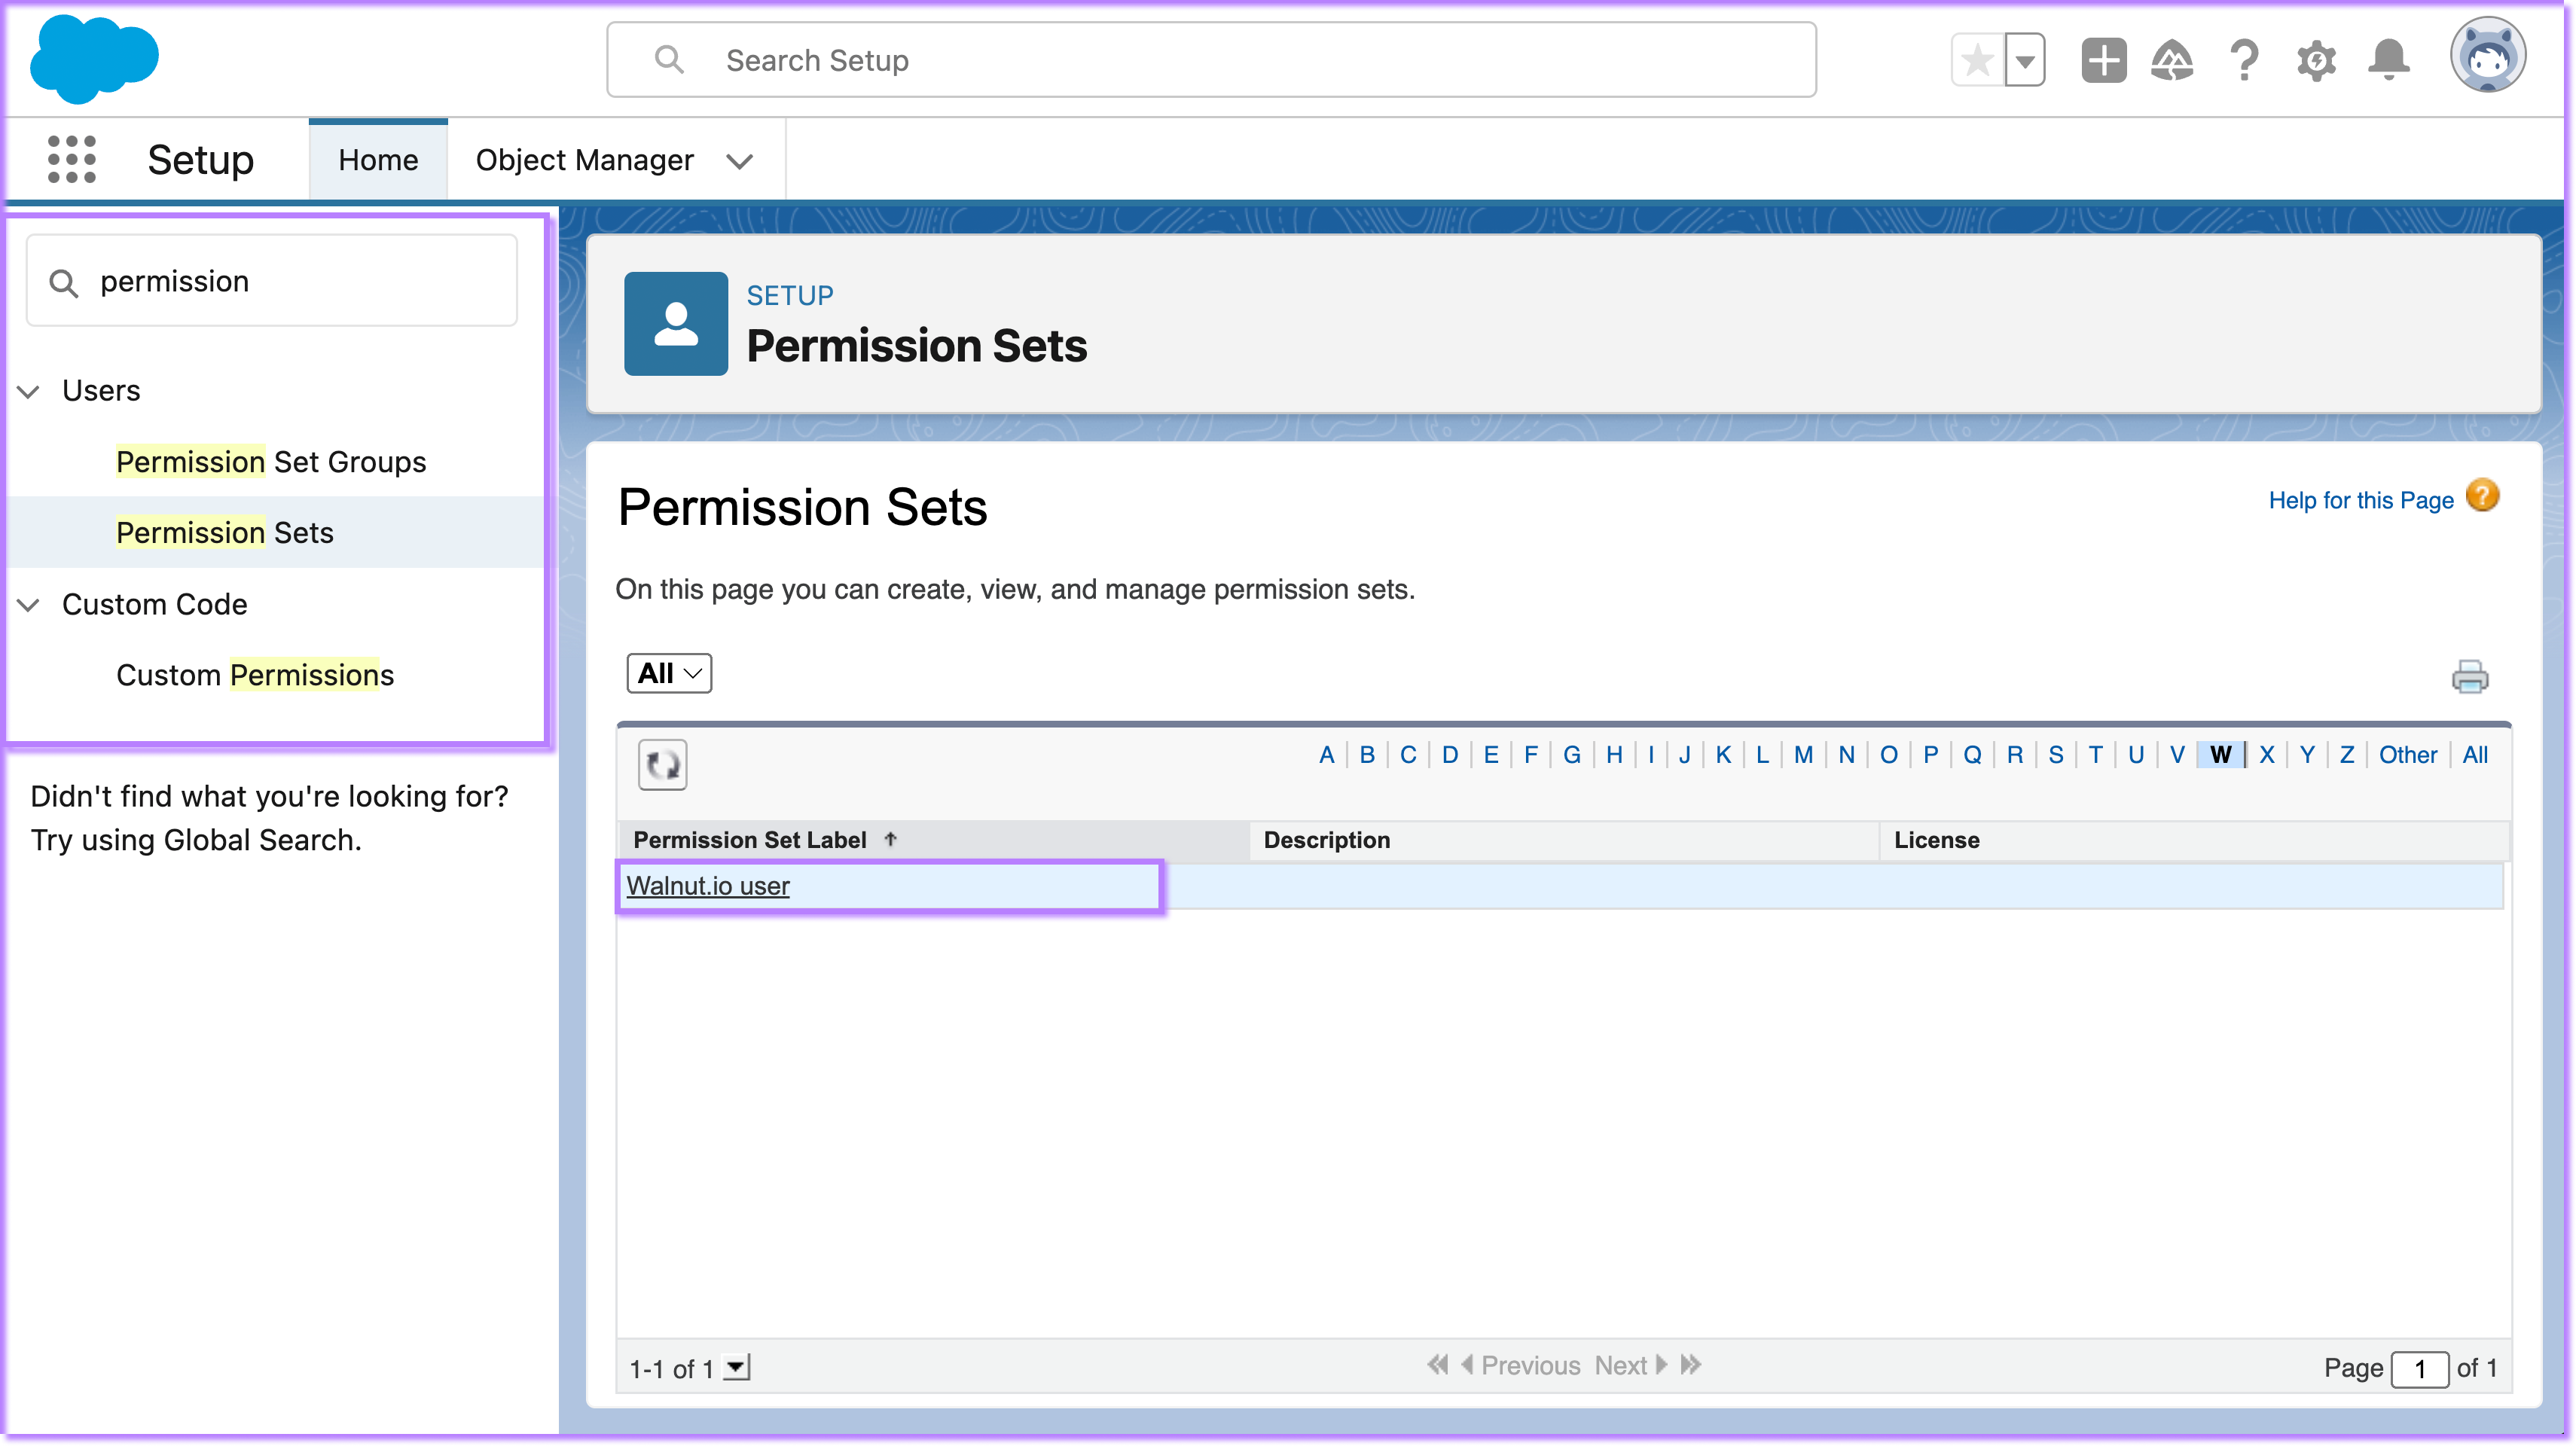Open the favorites list dropdown arrow
Screen dimensions: 2576x1446
(x=2025, y=61)
